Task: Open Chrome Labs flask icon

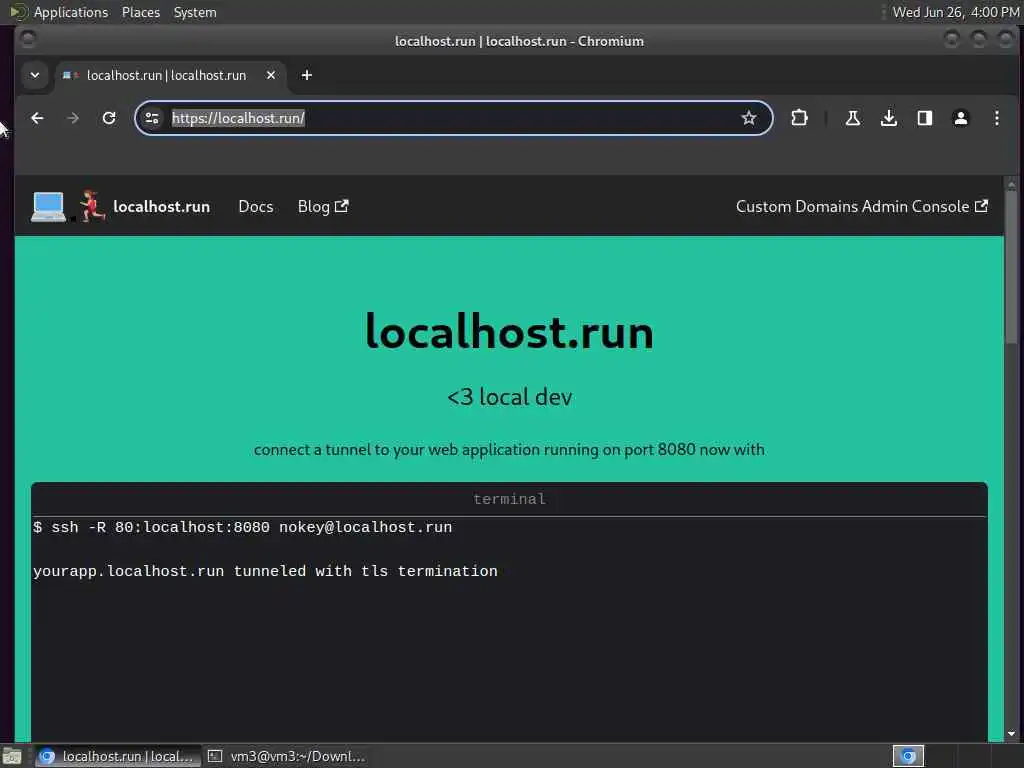Action: (852, 118)
